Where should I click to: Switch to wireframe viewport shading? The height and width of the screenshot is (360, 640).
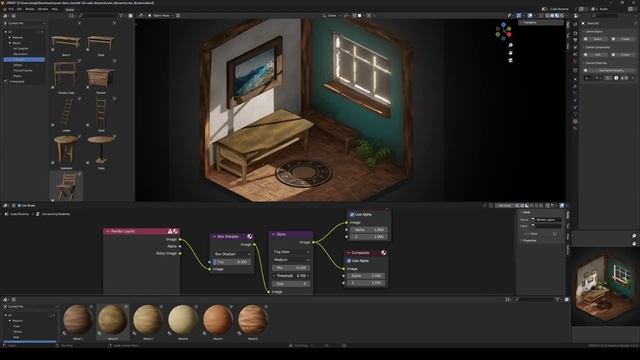[547, 16]
